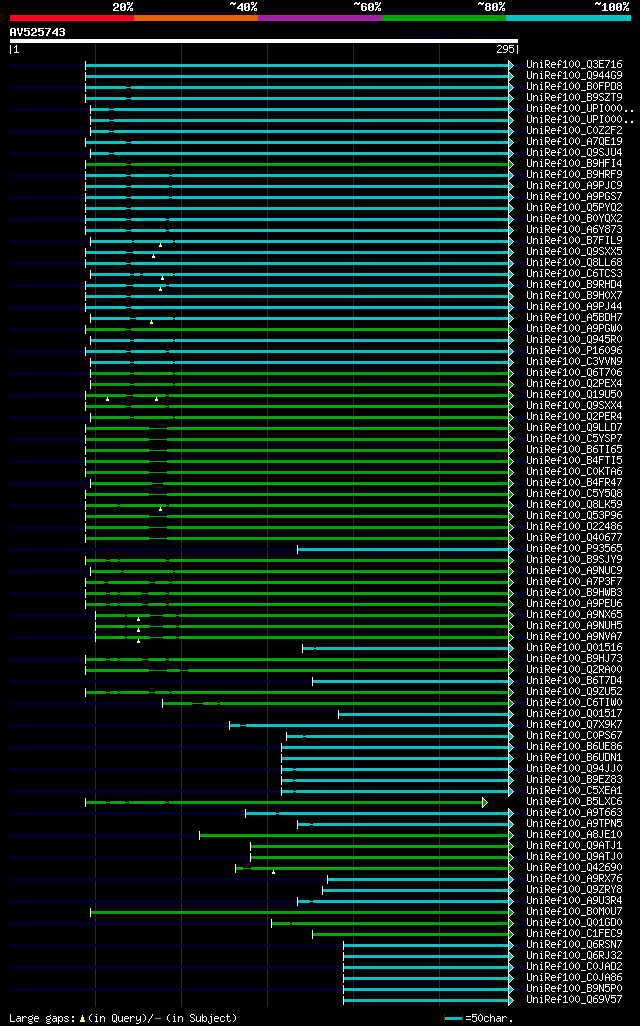Select label UniRef100_Q42690
Screen dimensions: 640x1026
coord(575,868)
